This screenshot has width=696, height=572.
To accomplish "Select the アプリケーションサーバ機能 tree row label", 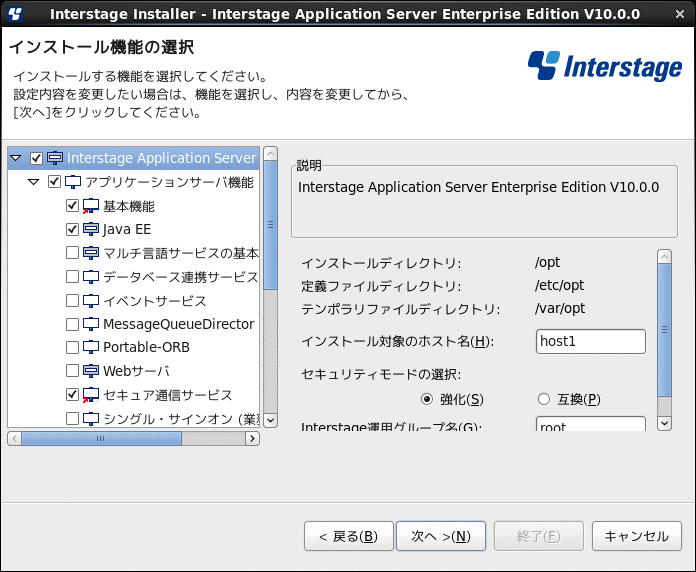I will 170,182.
